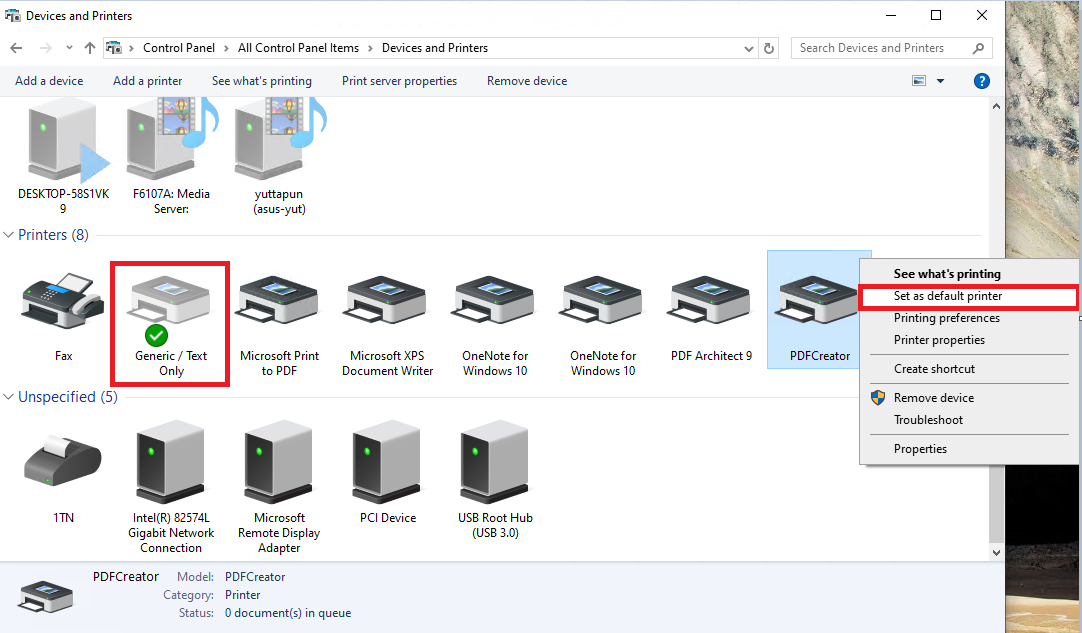Select Troubleshoot from the context menu
Image resolution: width=1082 pixels, height=633 pixels.
928,420
